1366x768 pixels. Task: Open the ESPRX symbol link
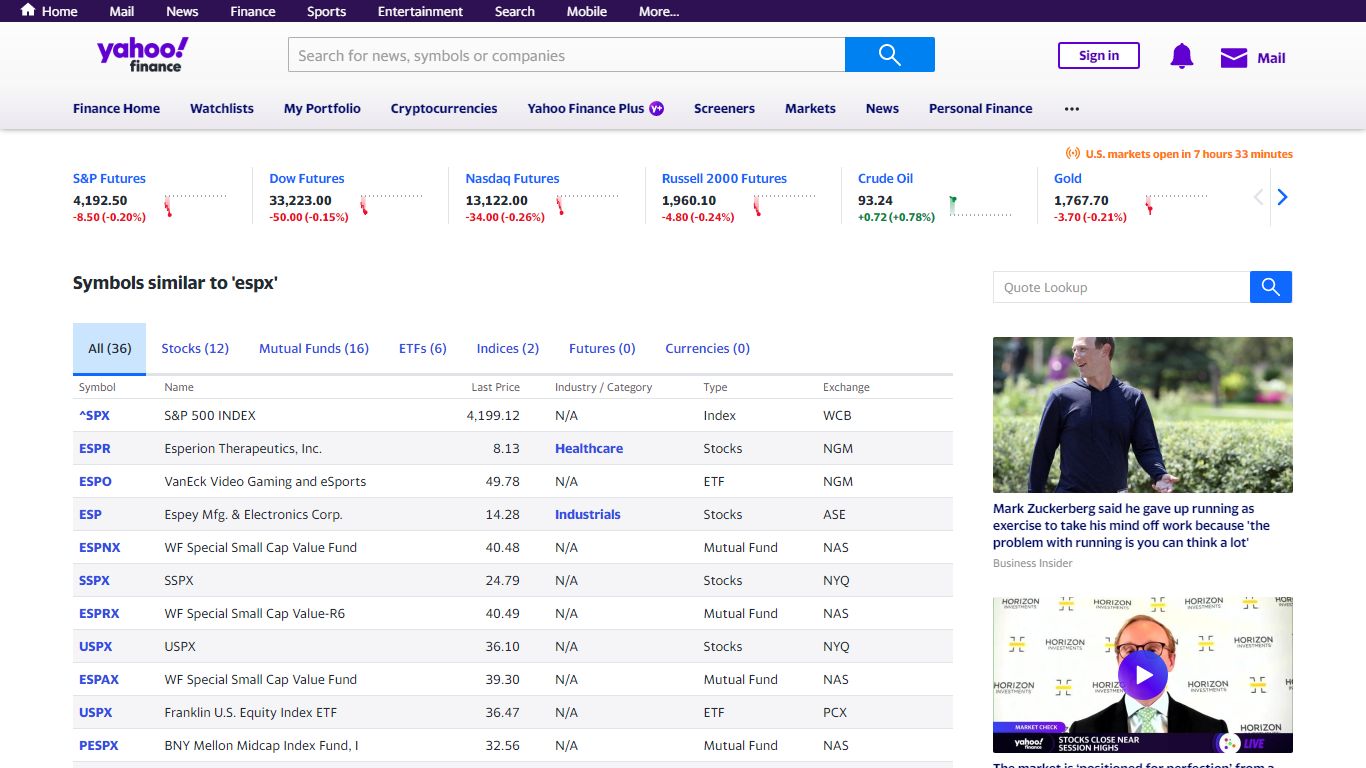coord(99,613)
